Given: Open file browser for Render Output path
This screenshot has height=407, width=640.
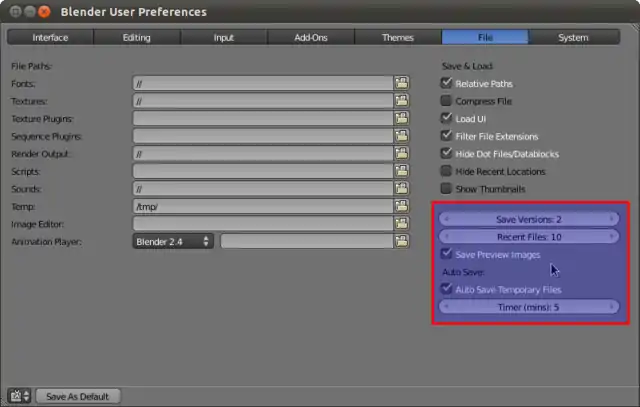Looking at the screenshot, I should click(x=402, y=154).
